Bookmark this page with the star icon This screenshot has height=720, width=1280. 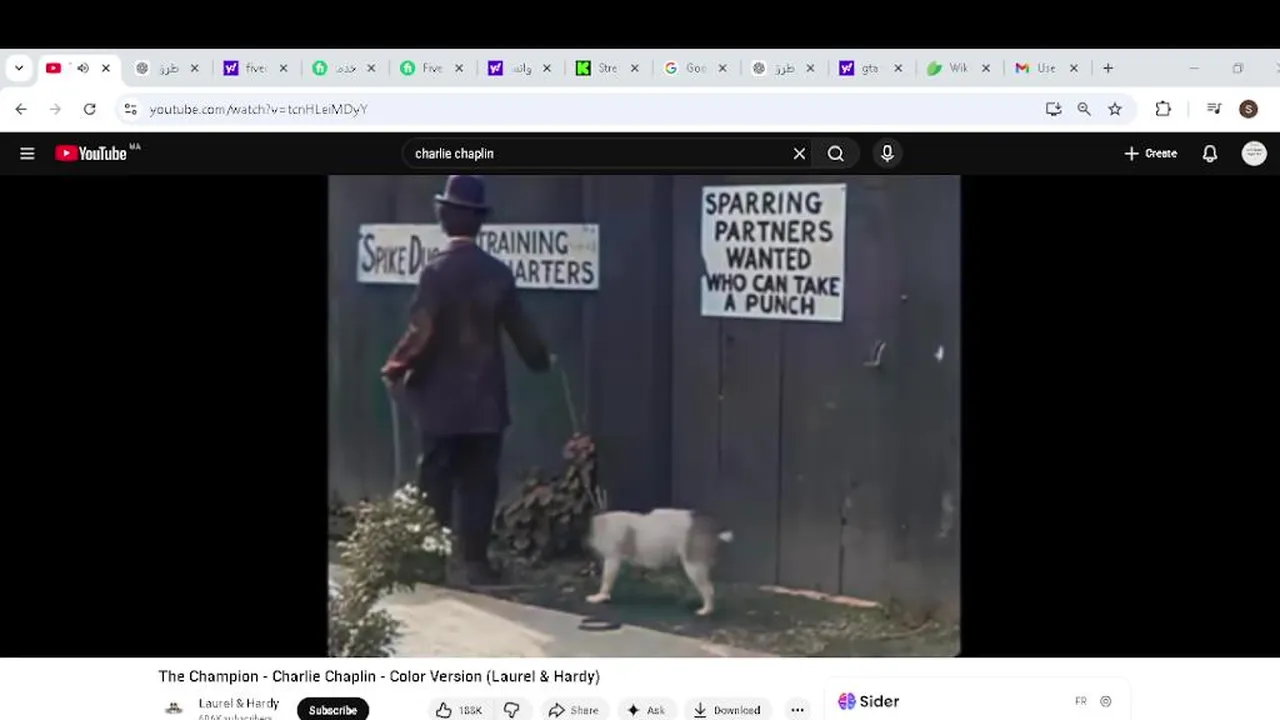click(x=1115, y=109)
